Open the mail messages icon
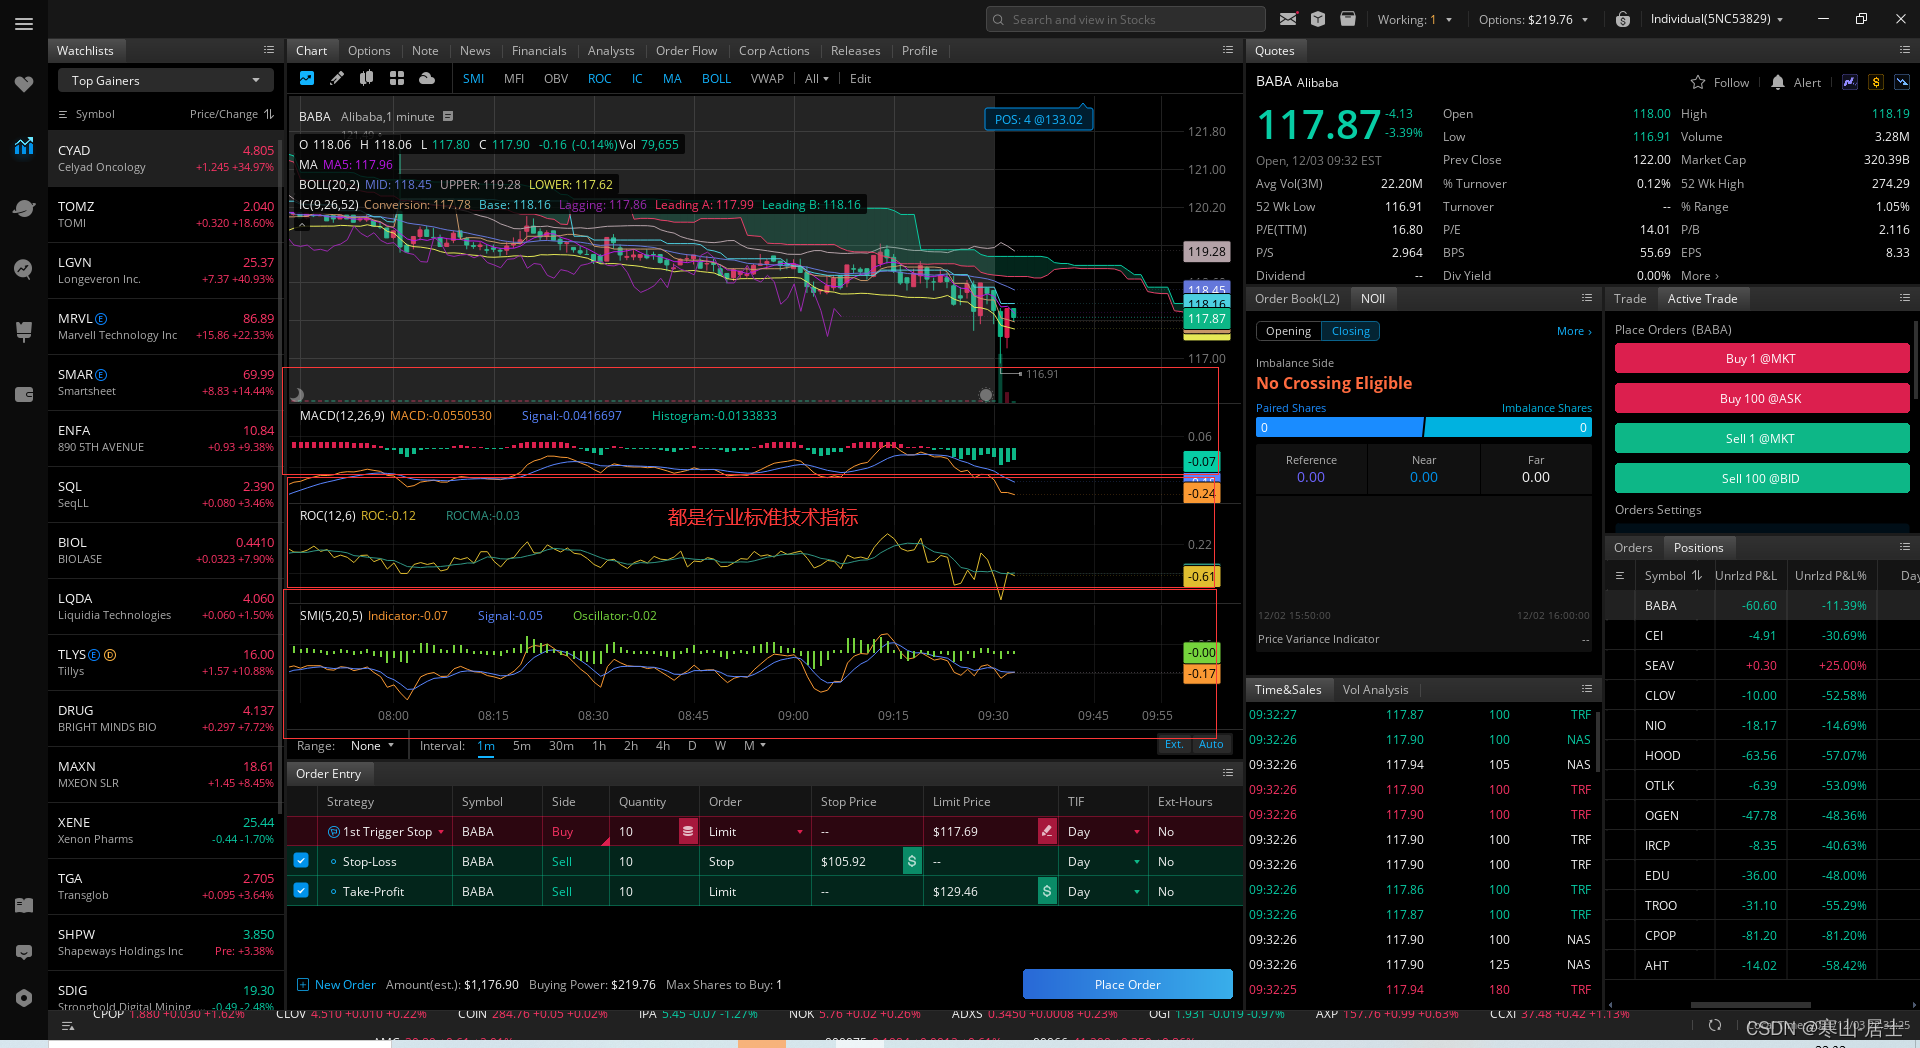 coord(1288,19)
